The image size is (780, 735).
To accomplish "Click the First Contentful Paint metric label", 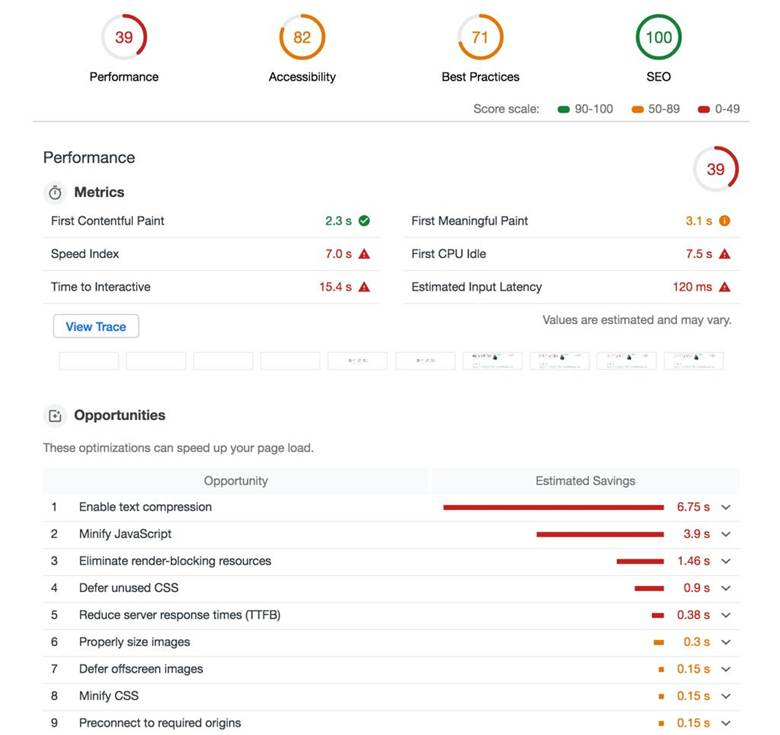I will click(107, 221).
